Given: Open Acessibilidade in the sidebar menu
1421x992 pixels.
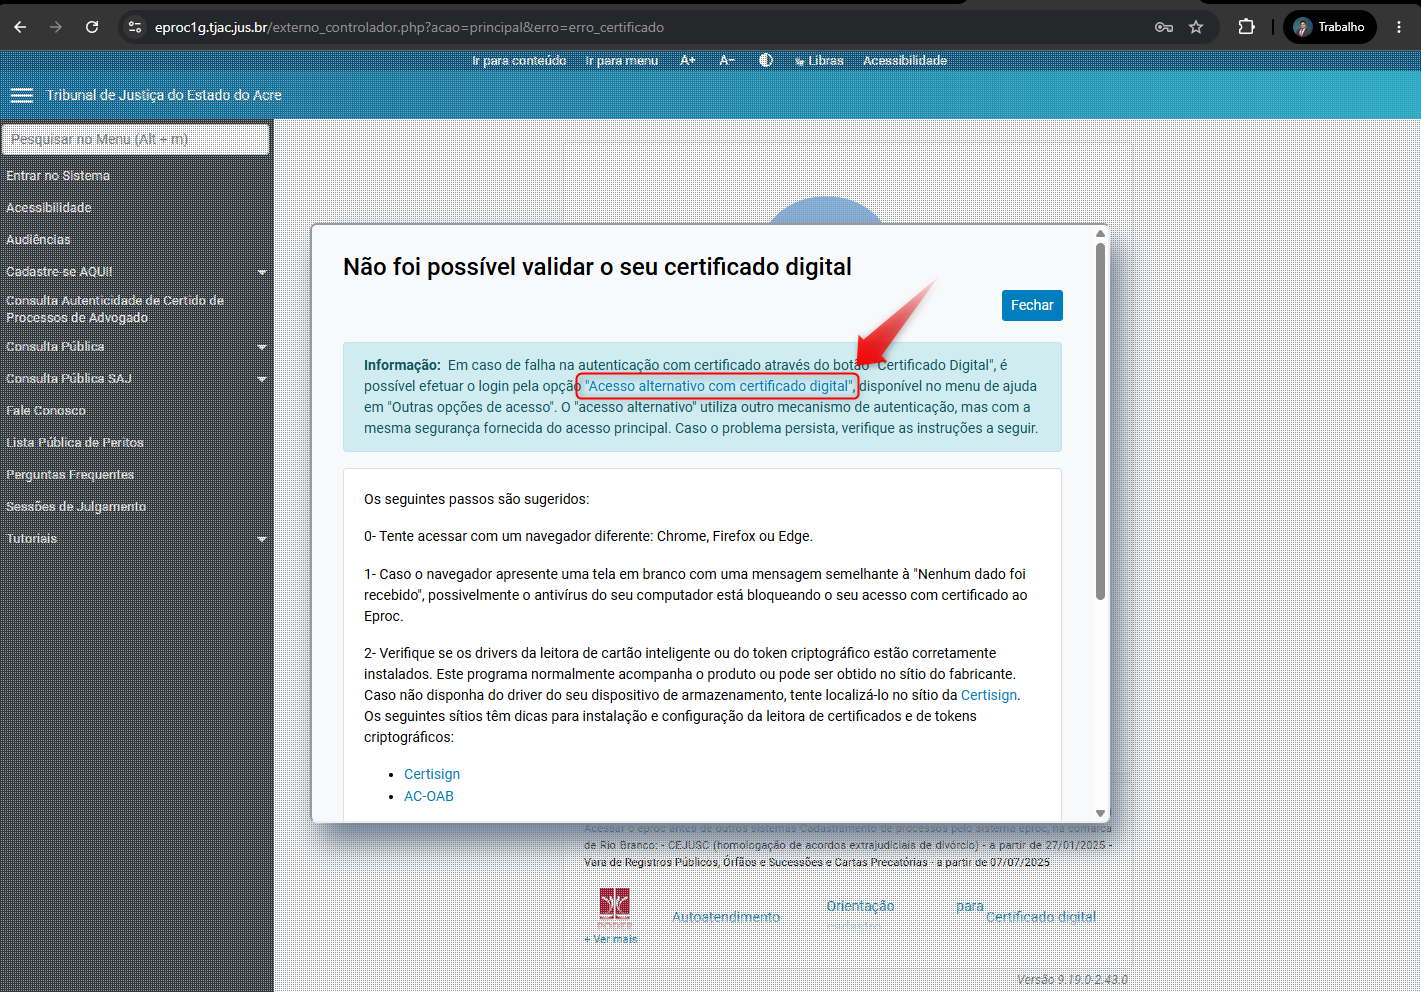Looking at the screenshot, I should point(49,207).
